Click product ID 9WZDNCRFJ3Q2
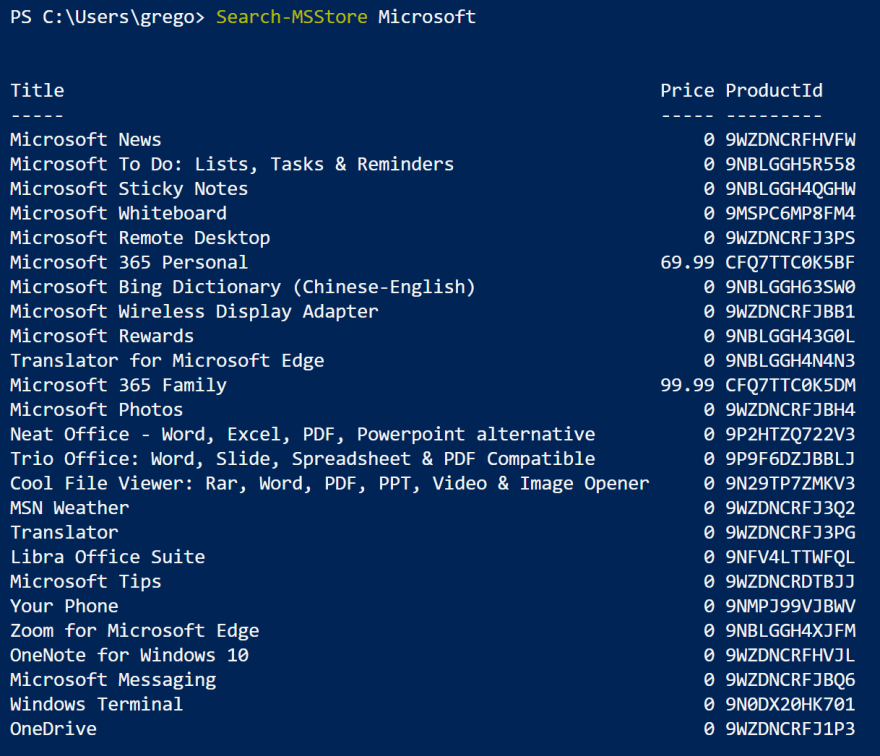880x756 pixels. pyautogui.click(x=791, y=508)
